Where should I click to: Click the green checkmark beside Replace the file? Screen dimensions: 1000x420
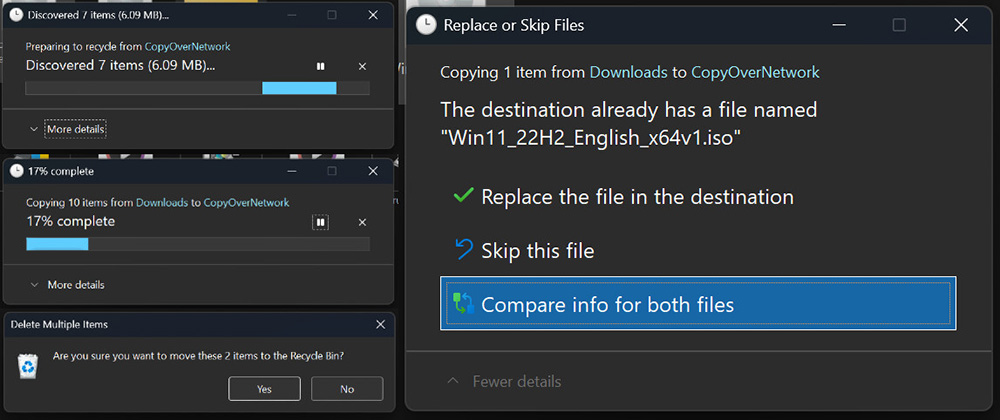tap(463, 196)
